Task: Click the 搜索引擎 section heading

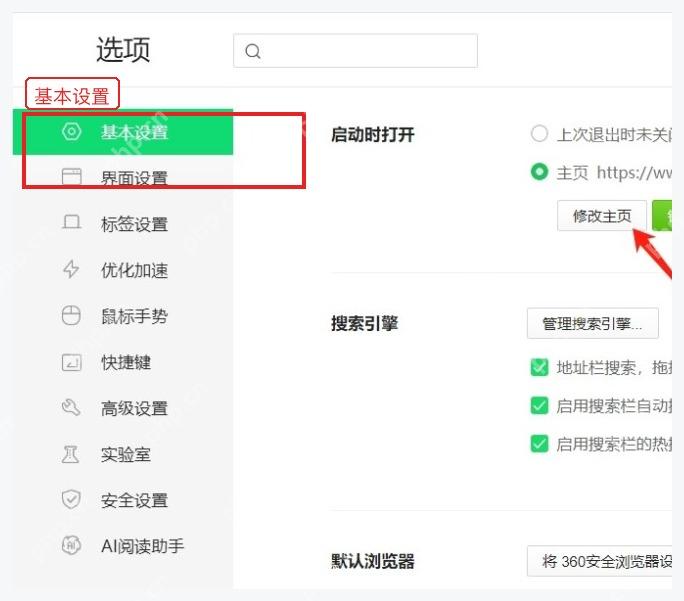Action: pyautogui.click(x=364, y=323)
